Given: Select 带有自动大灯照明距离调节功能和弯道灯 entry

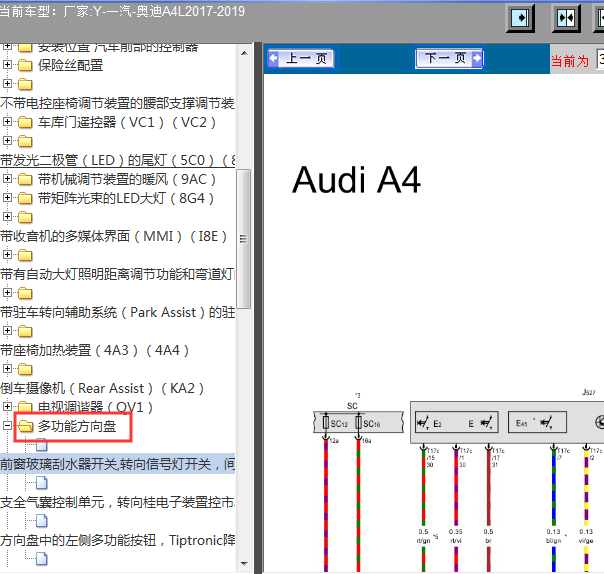Looking at the screenshot, I should pos(117,274).
